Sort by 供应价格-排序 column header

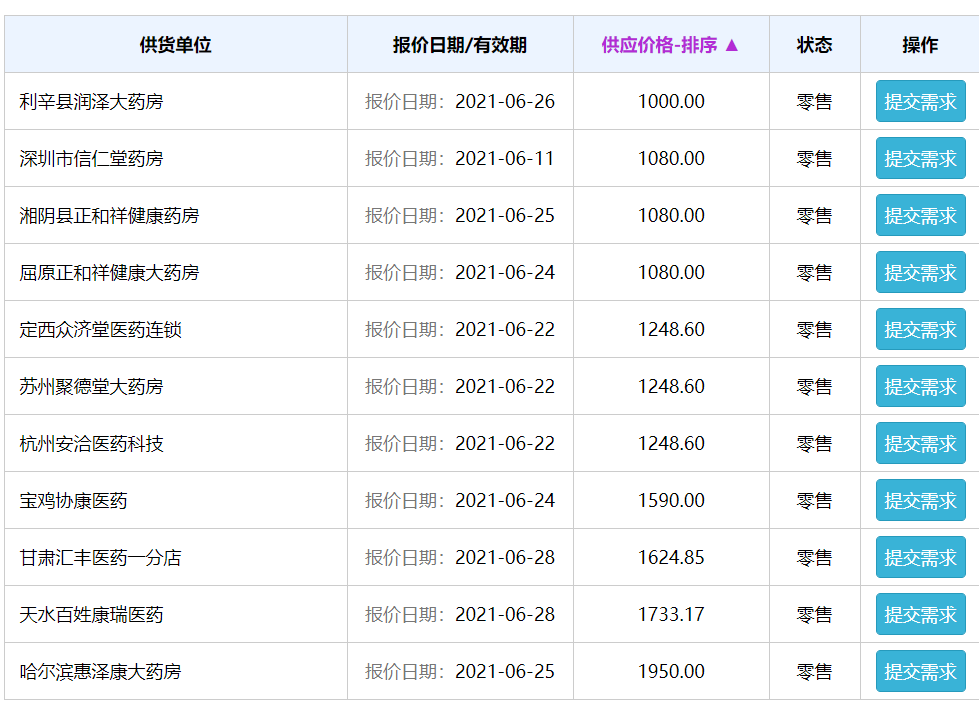click(x=670, y=45)
